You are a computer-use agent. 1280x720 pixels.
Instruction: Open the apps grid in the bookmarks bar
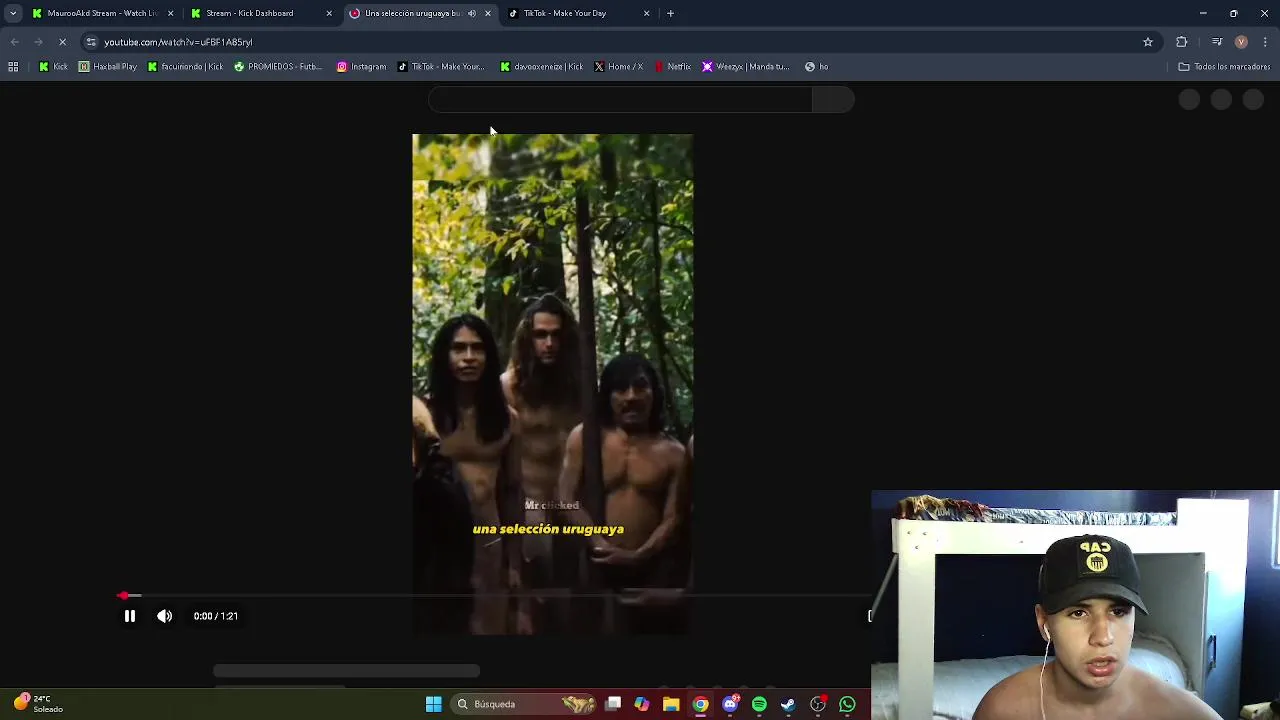click(x=13, y=67)
